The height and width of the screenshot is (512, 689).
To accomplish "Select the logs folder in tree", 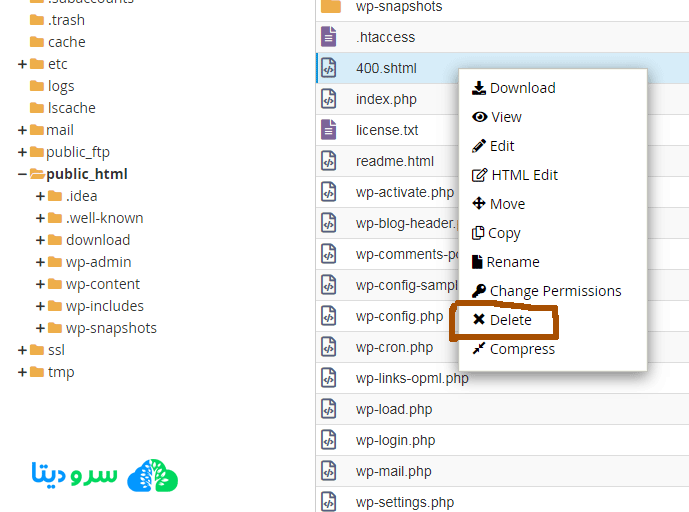I will [x=61, y=86].
